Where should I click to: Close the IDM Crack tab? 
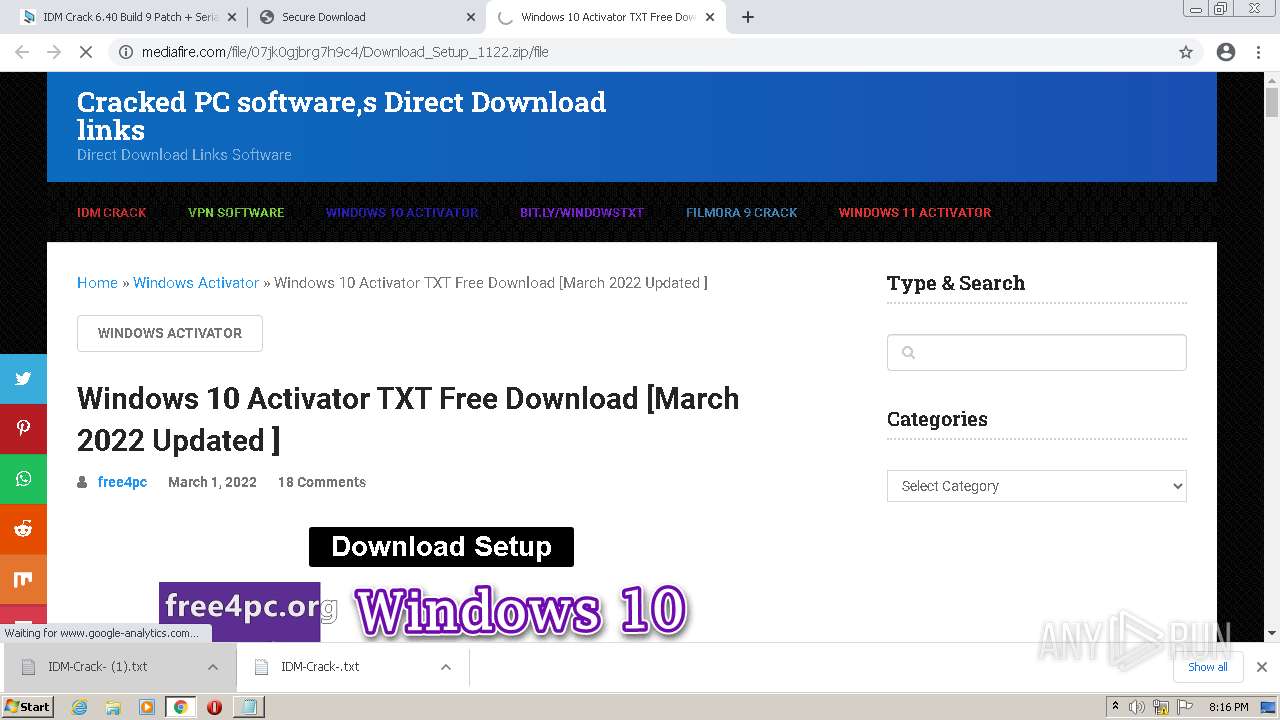coord(232,17)
